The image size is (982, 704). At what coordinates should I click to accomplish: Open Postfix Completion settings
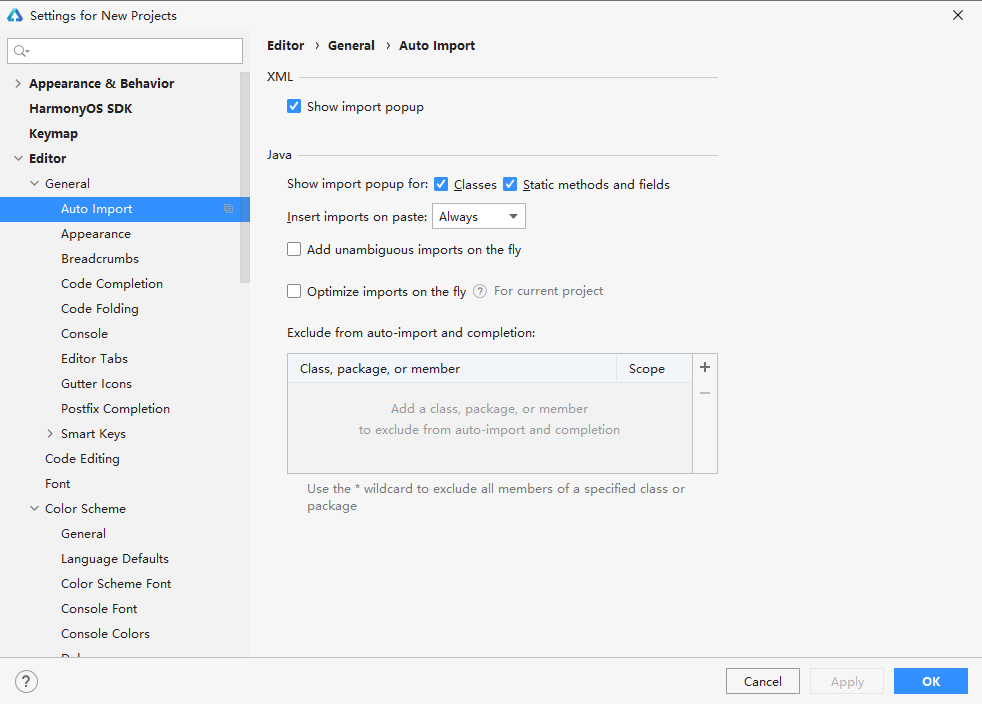115,409
